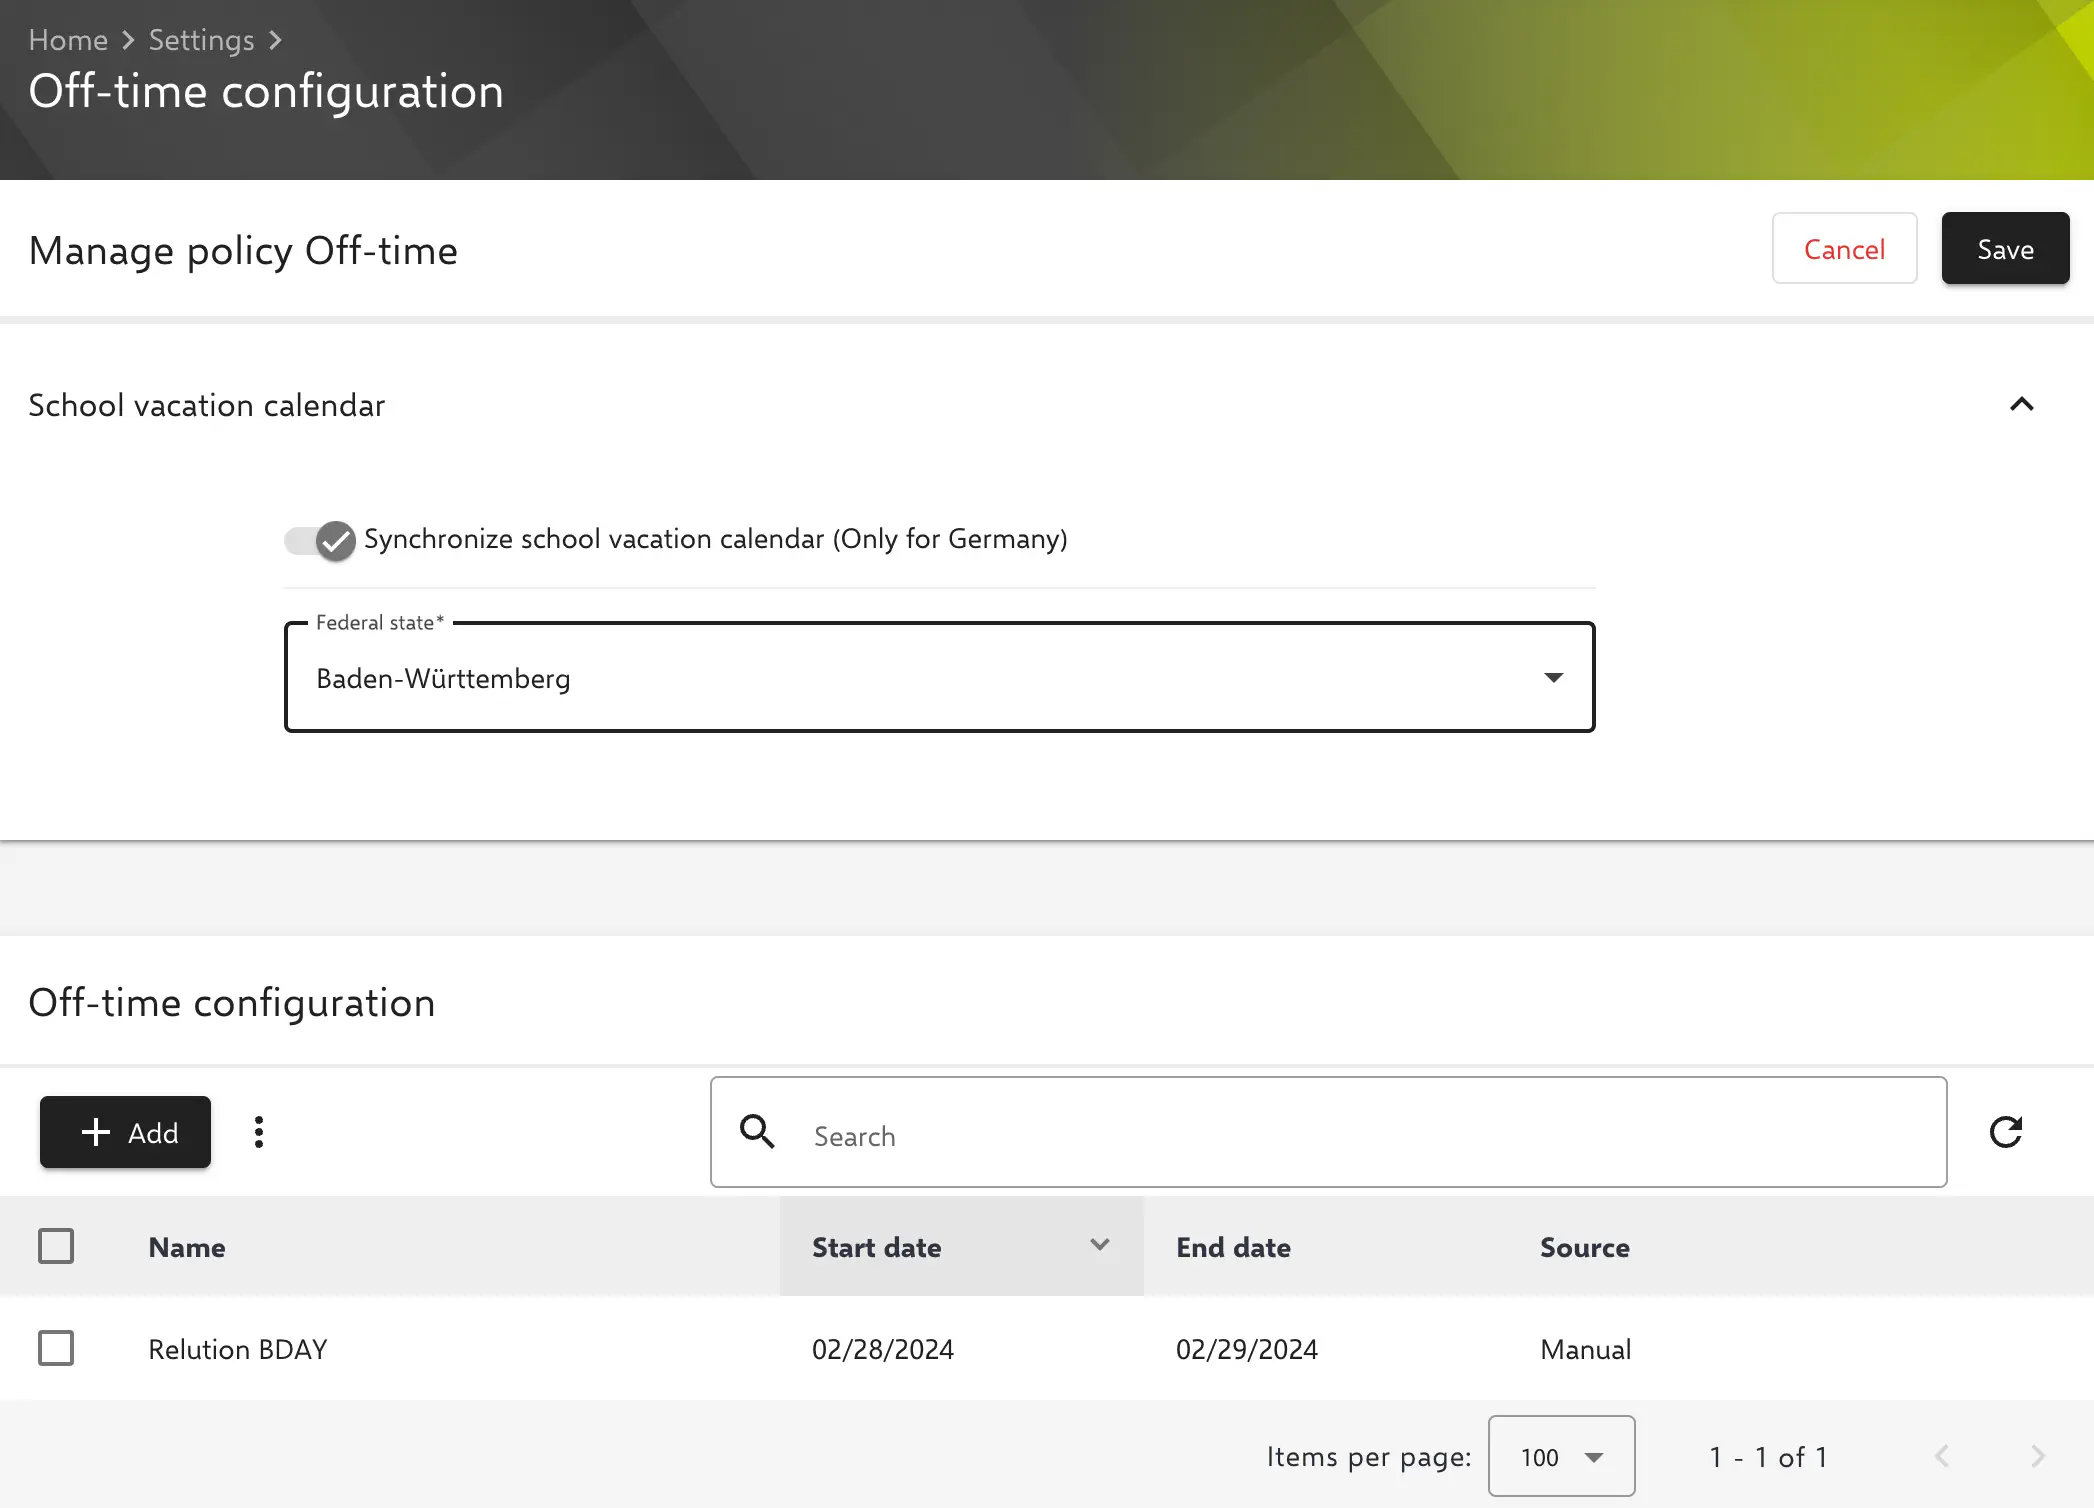Go to next page arrow

point(2037,1457)
